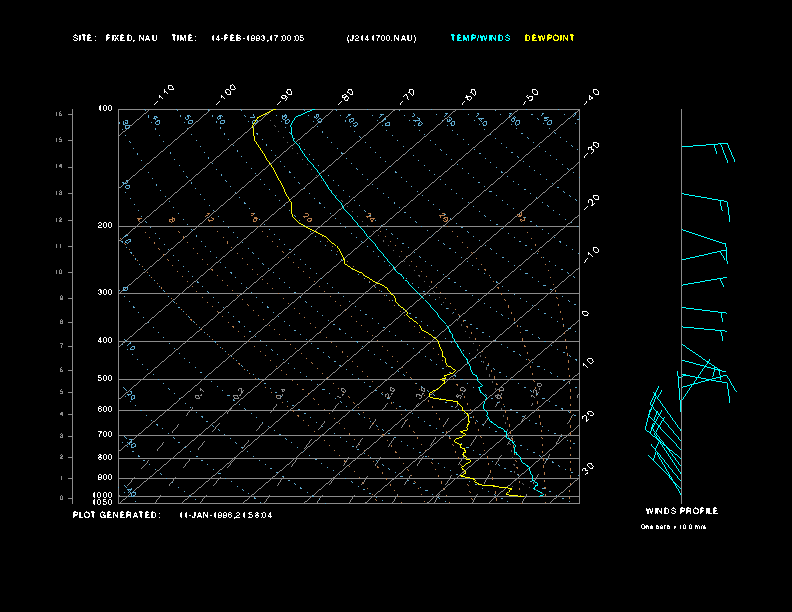
Task: Click the 8 km altitude scale tick label
Action: (x=61, y=322)
